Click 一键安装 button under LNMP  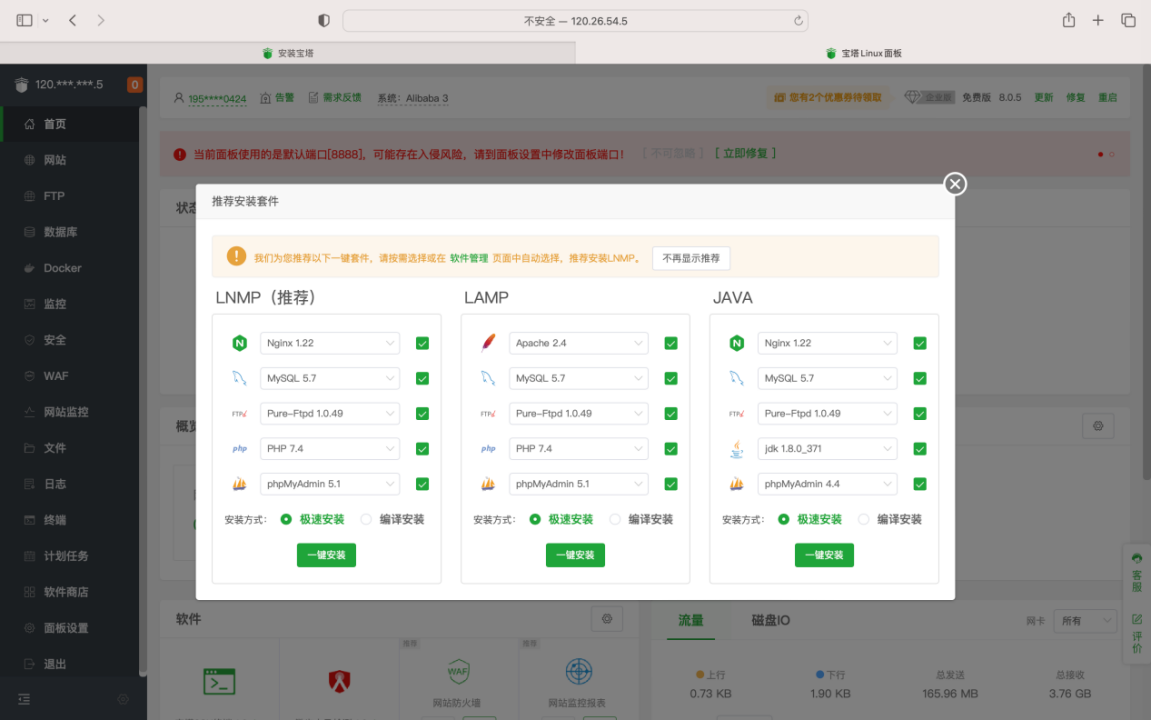click(326, 555)
